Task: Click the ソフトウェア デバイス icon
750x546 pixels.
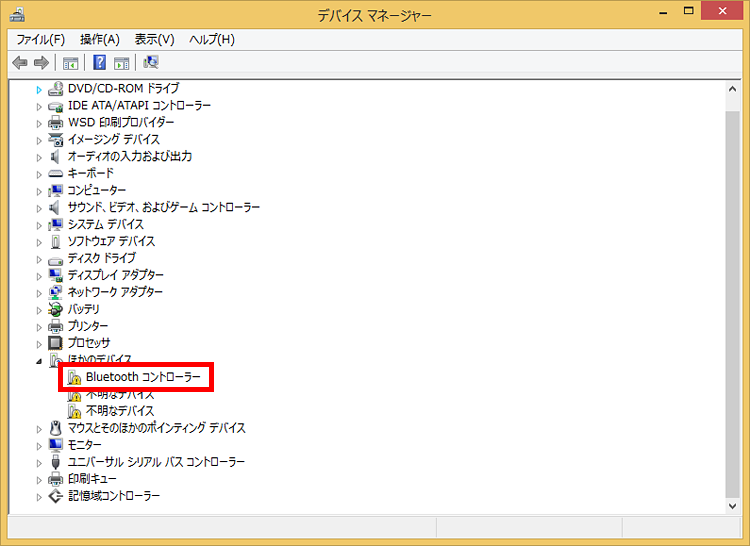Action: click(55, 241)
